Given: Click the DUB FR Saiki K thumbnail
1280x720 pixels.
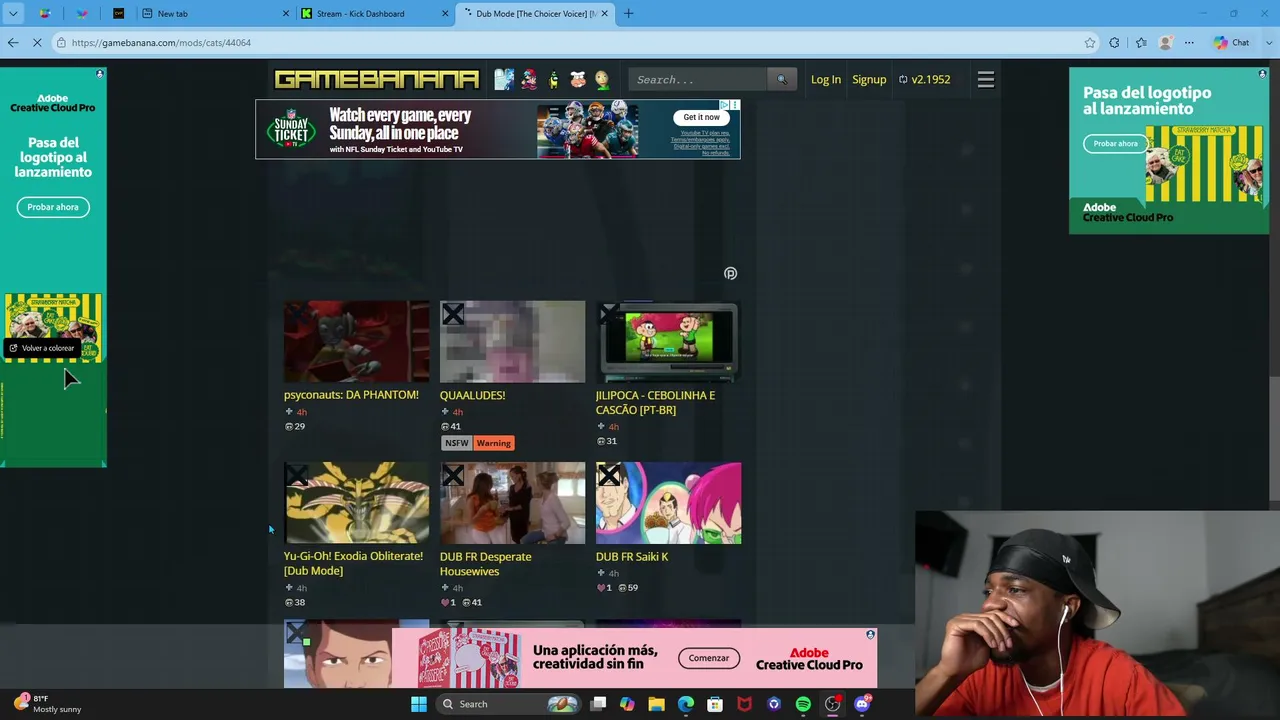Looking at the screenshot, I should point(669,503).
